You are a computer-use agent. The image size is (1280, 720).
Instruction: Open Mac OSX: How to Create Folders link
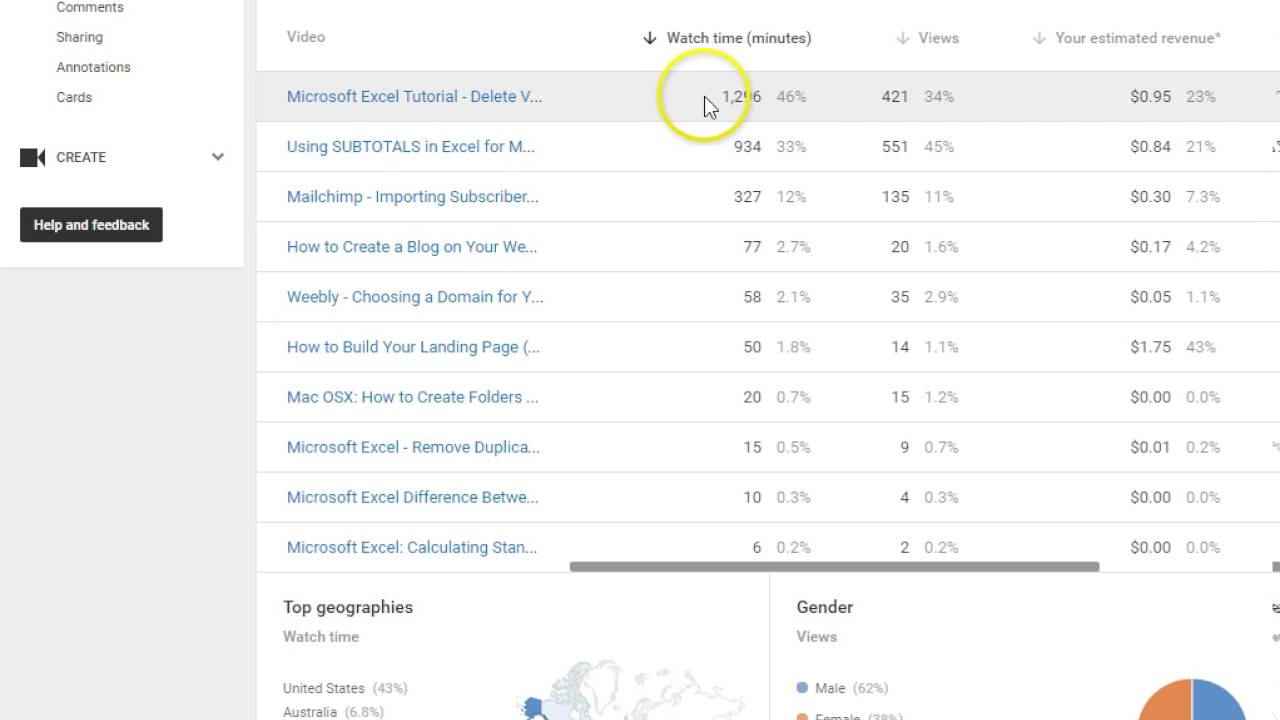click(412, 397)
